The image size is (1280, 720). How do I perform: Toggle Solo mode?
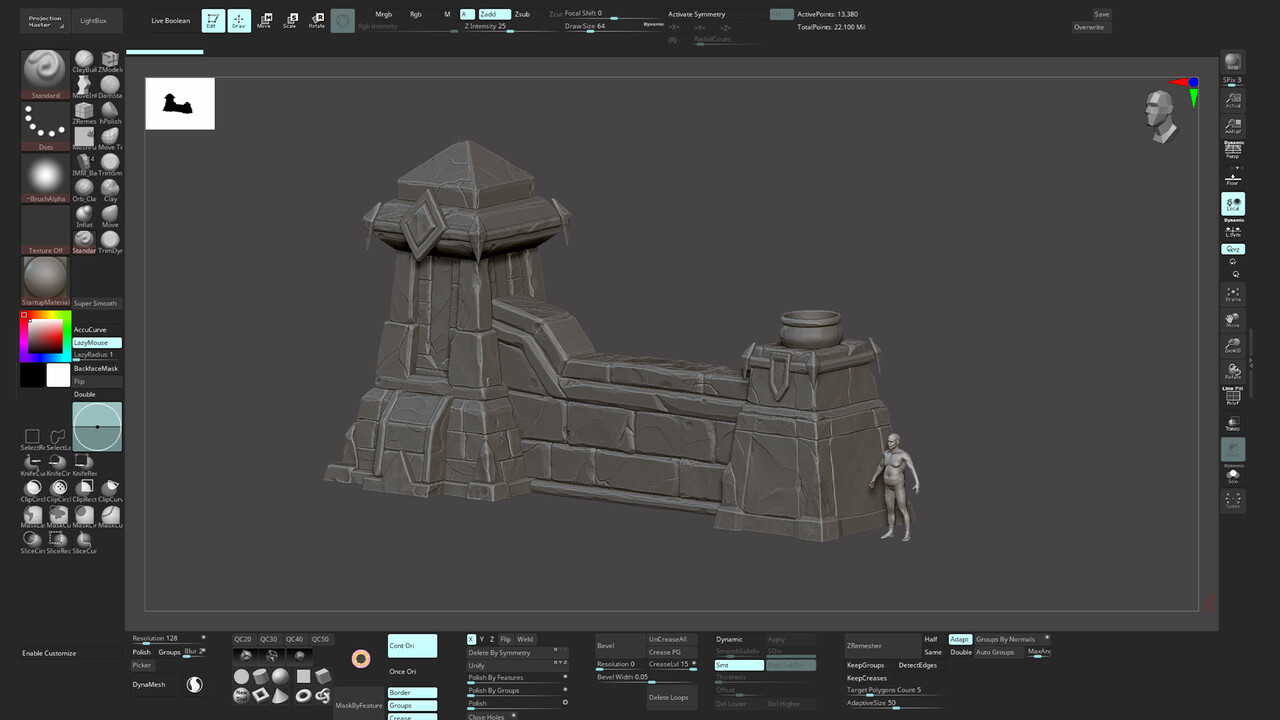click(x=1233, y=476)
